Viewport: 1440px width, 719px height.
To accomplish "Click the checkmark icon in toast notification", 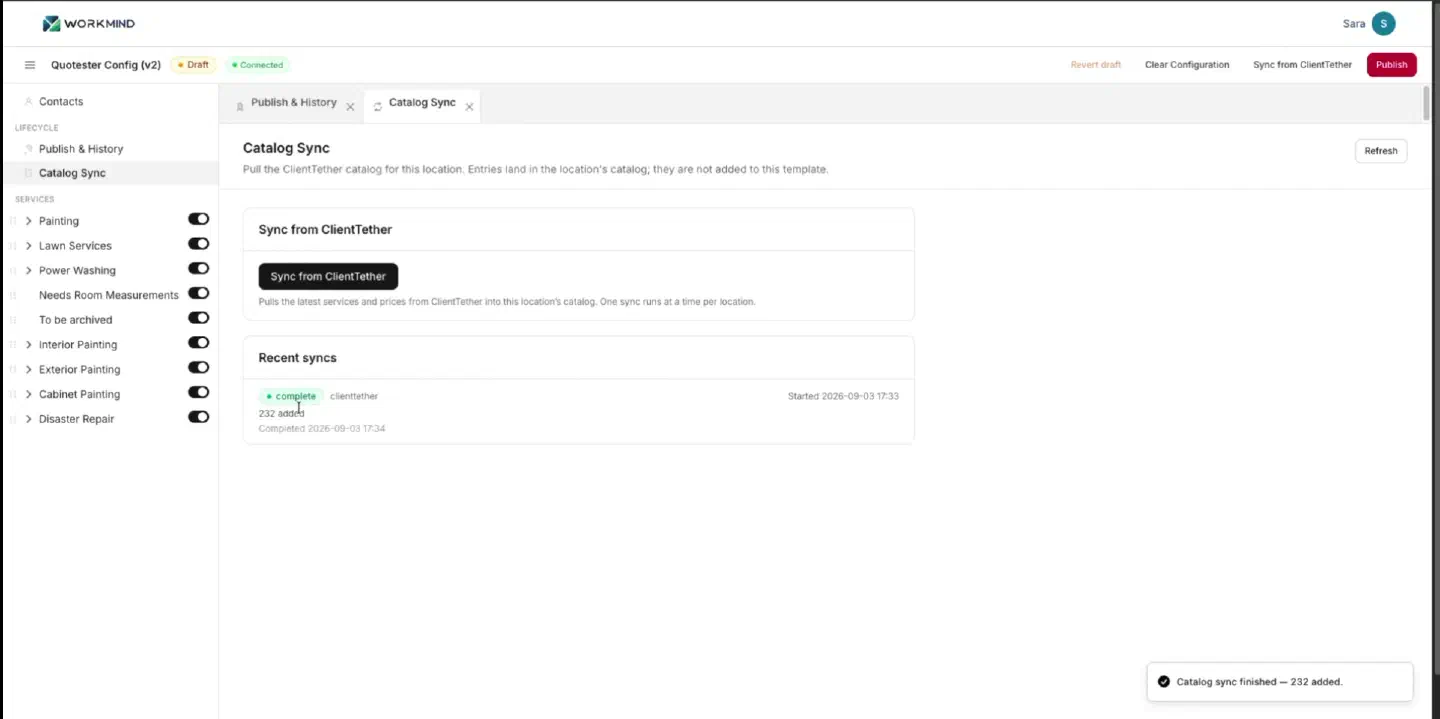I will pyautogui.click(x=1163, y=682).
